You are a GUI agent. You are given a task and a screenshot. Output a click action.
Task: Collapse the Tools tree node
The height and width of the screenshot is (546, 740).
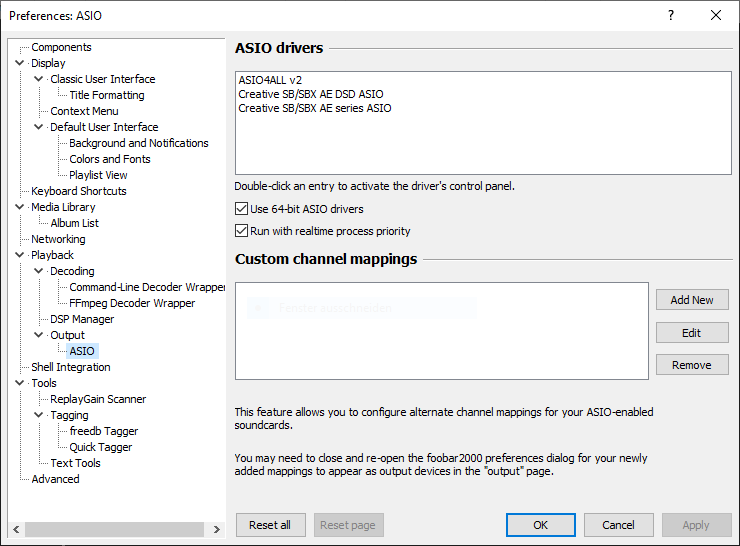20,383
